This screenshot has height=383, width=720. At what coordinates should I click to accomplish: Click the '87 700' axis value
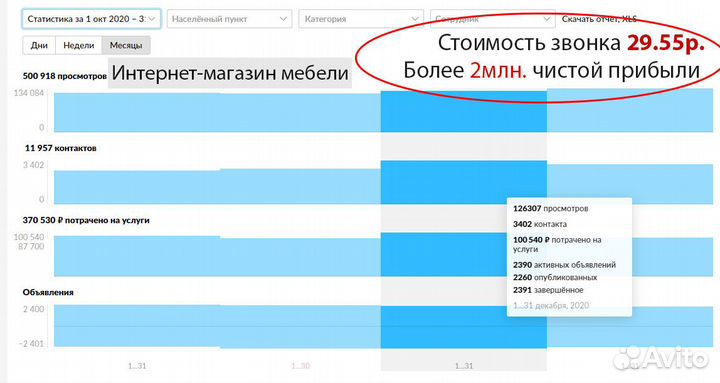pos(31,247)
